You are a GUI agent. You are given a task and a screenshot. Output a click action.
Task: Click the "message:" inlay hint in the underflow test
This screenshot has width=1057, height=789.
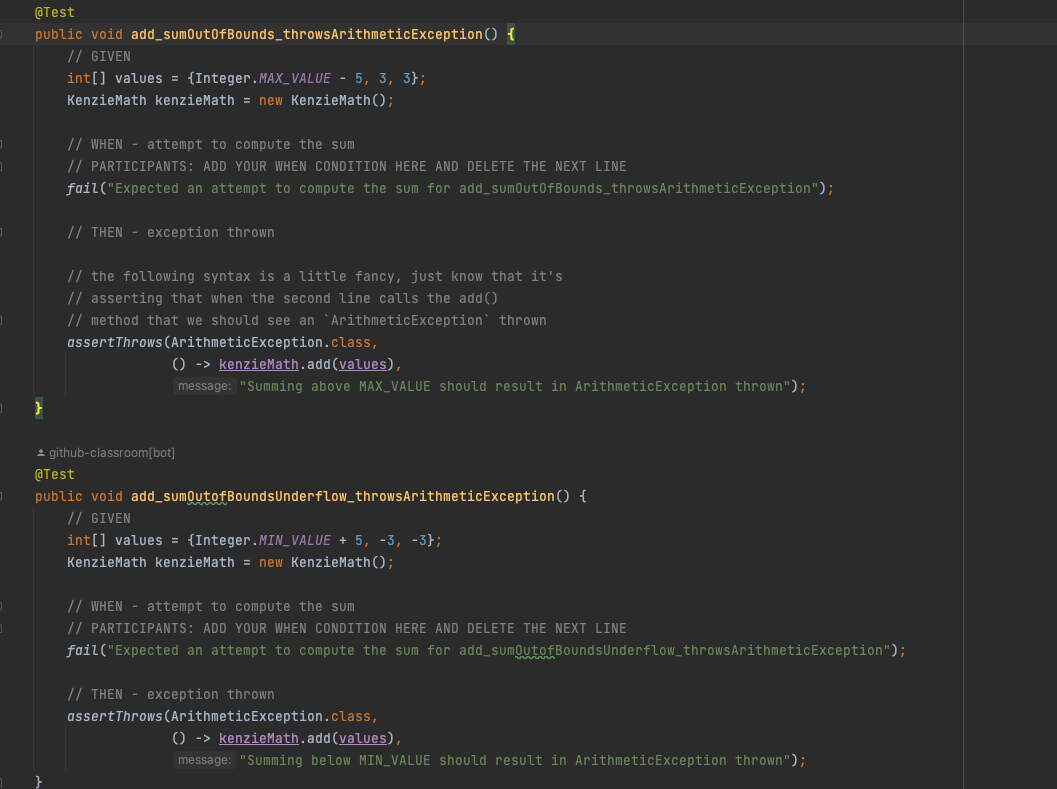click(204, 760)
